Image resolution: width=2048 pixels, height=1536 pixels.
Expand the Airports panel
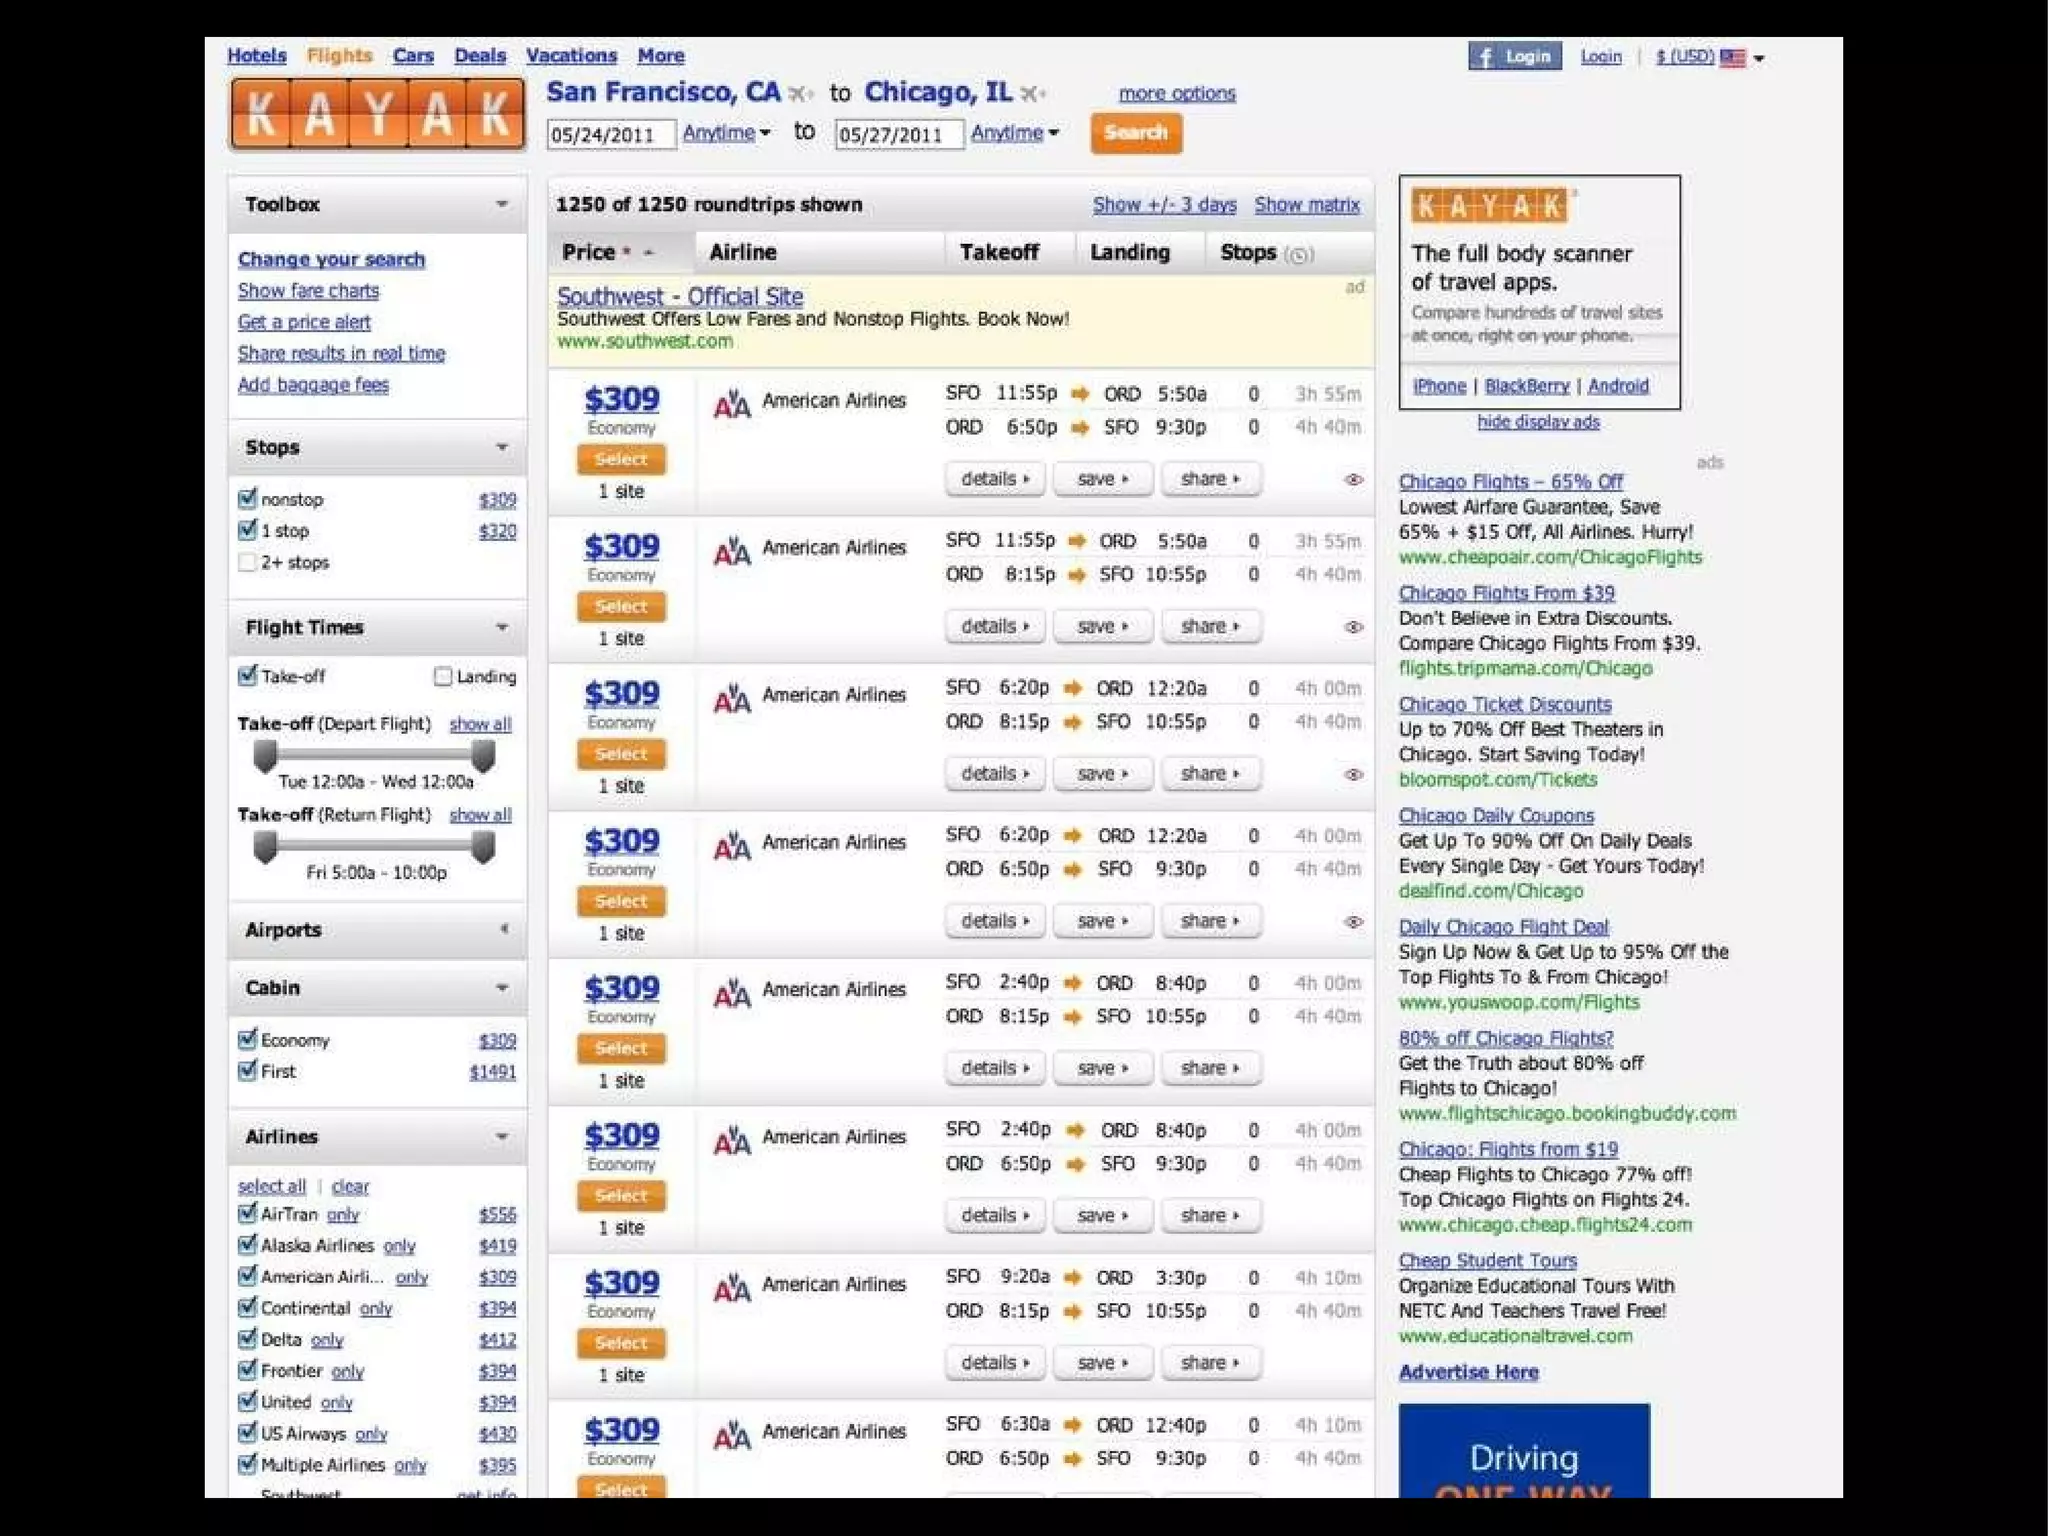tap(503, 929)
